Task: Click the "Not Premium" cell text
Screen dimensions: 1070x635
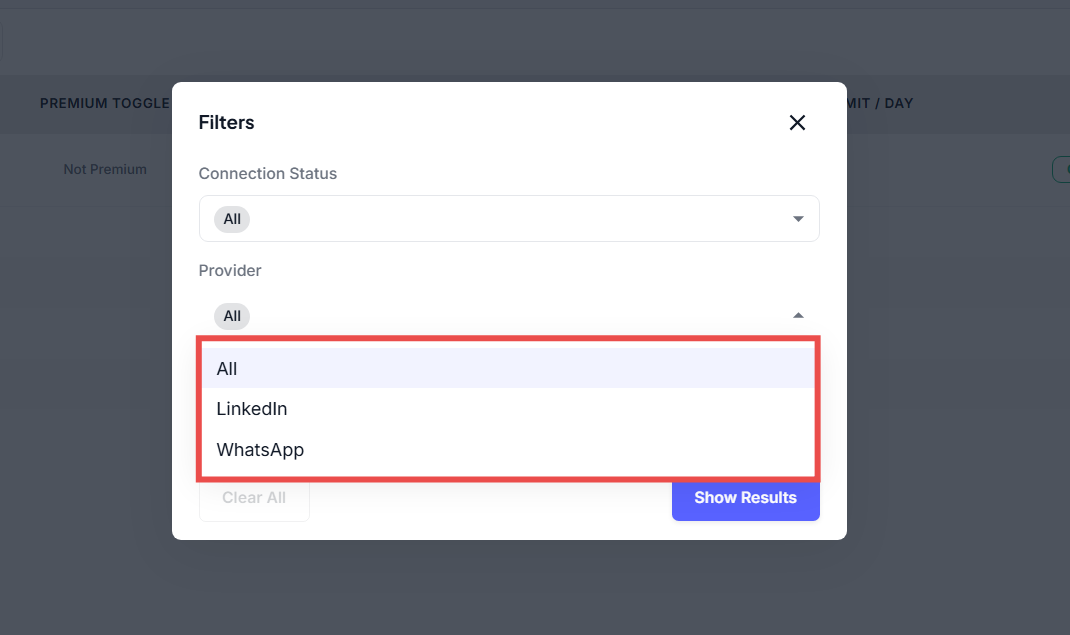Action: point(105,169)
